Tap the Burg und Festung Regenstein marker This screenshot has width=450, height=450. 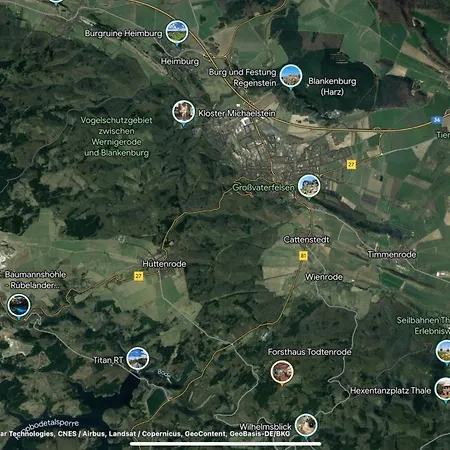click(x=291, y=77)
